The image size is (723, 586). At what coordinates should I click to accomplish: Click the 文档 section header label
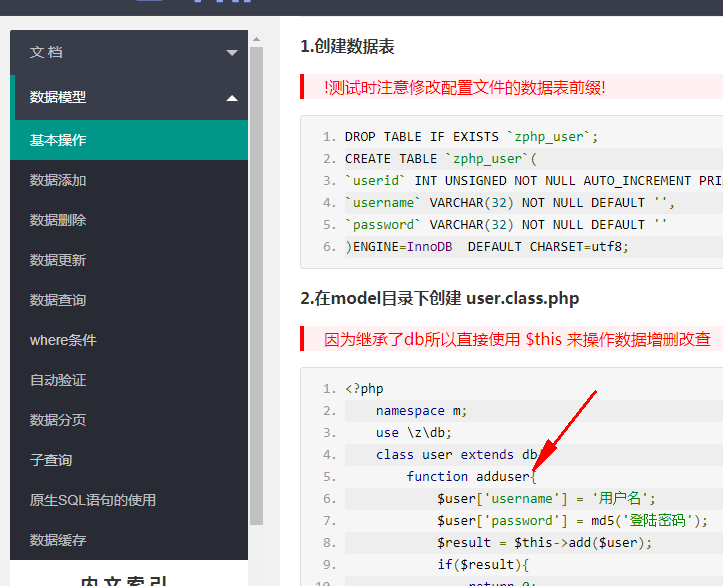coord(46,52)
